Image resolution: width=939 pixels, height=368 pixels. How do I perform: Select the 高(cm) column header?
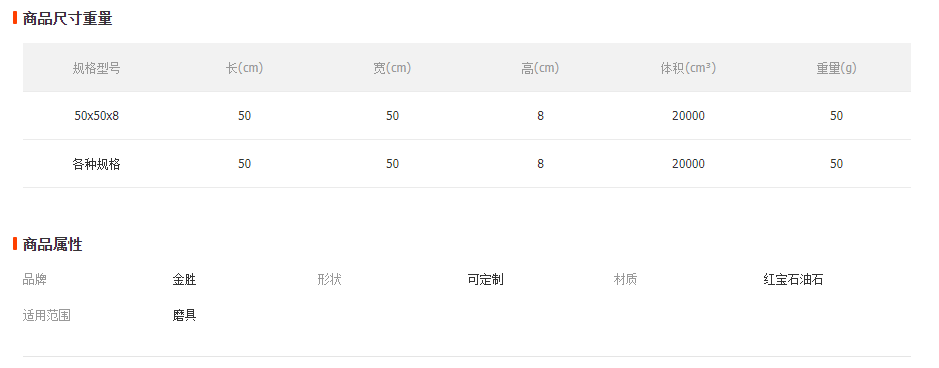[540, 68]
